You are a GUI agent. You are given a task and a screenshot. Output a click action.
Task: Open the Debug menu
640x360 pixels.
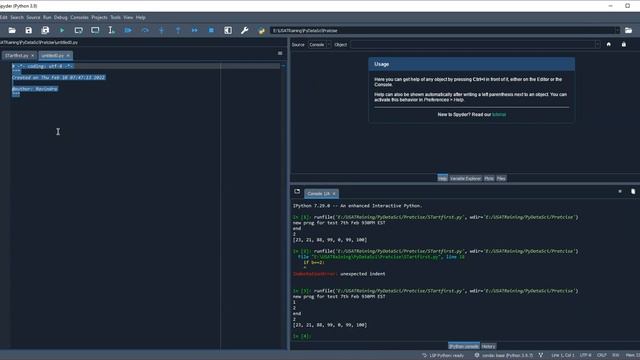[61, 18]
